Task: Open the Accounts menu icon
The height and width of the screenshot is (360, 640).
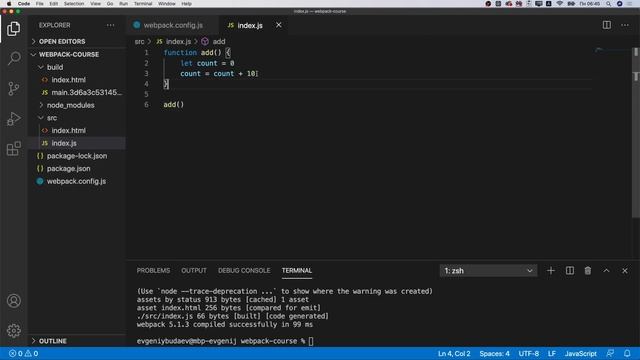Action: coord(13,301)
